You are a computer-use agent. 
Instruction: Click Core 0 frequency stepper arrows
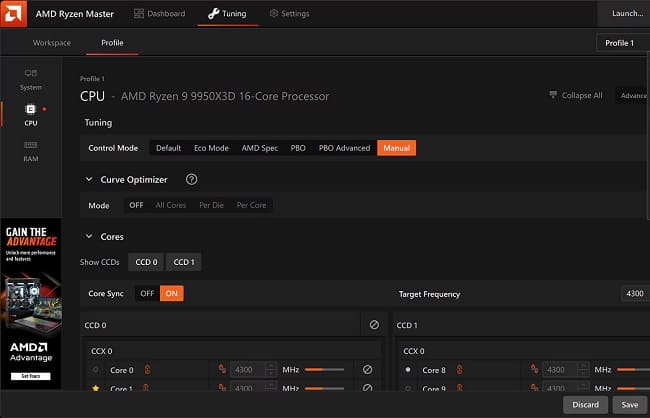271,369
